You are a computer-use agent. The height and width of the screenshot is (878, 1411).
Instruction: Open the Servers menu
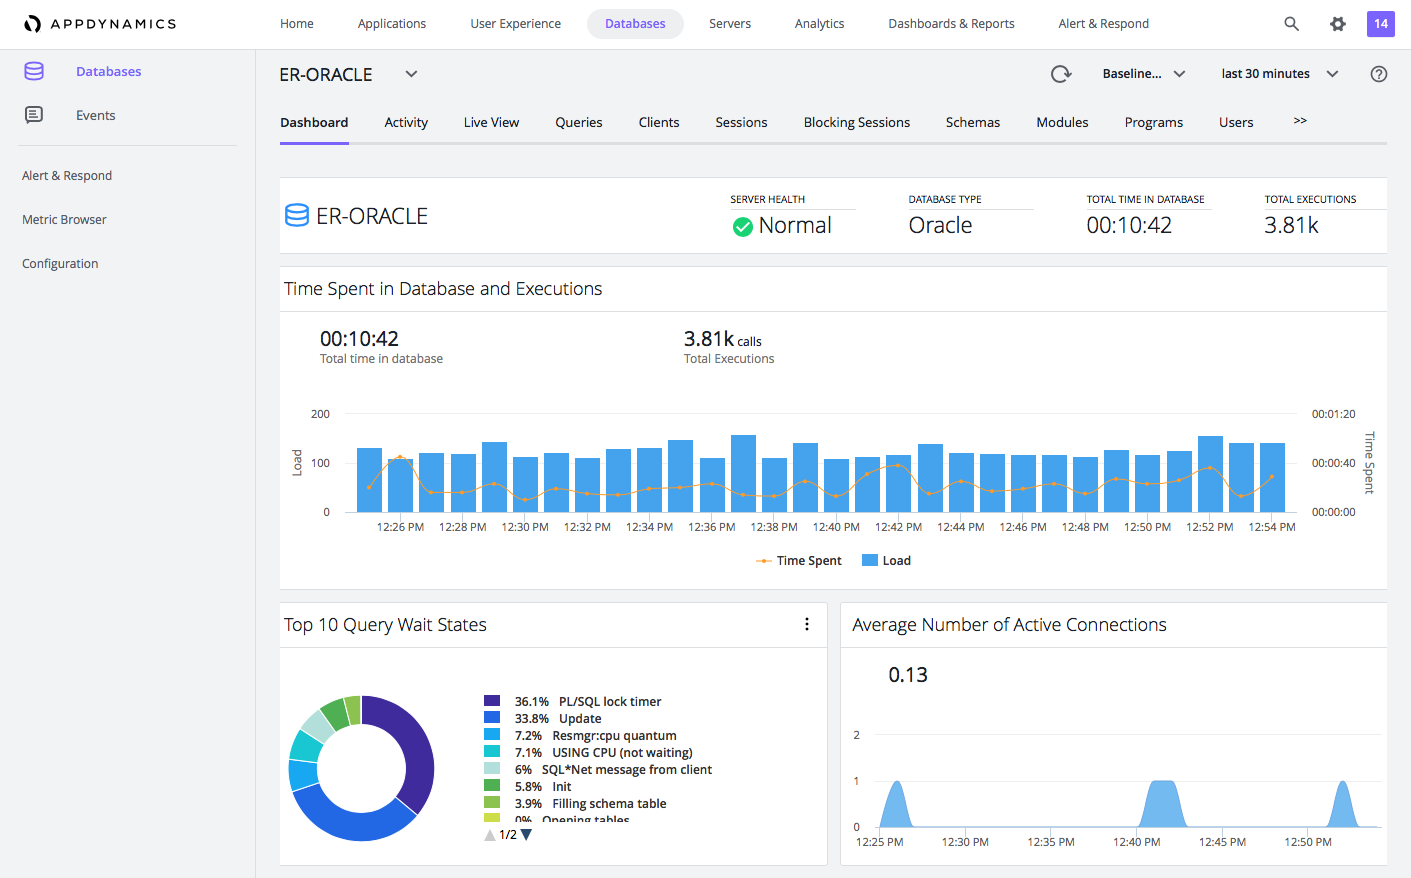click(730, 24)
